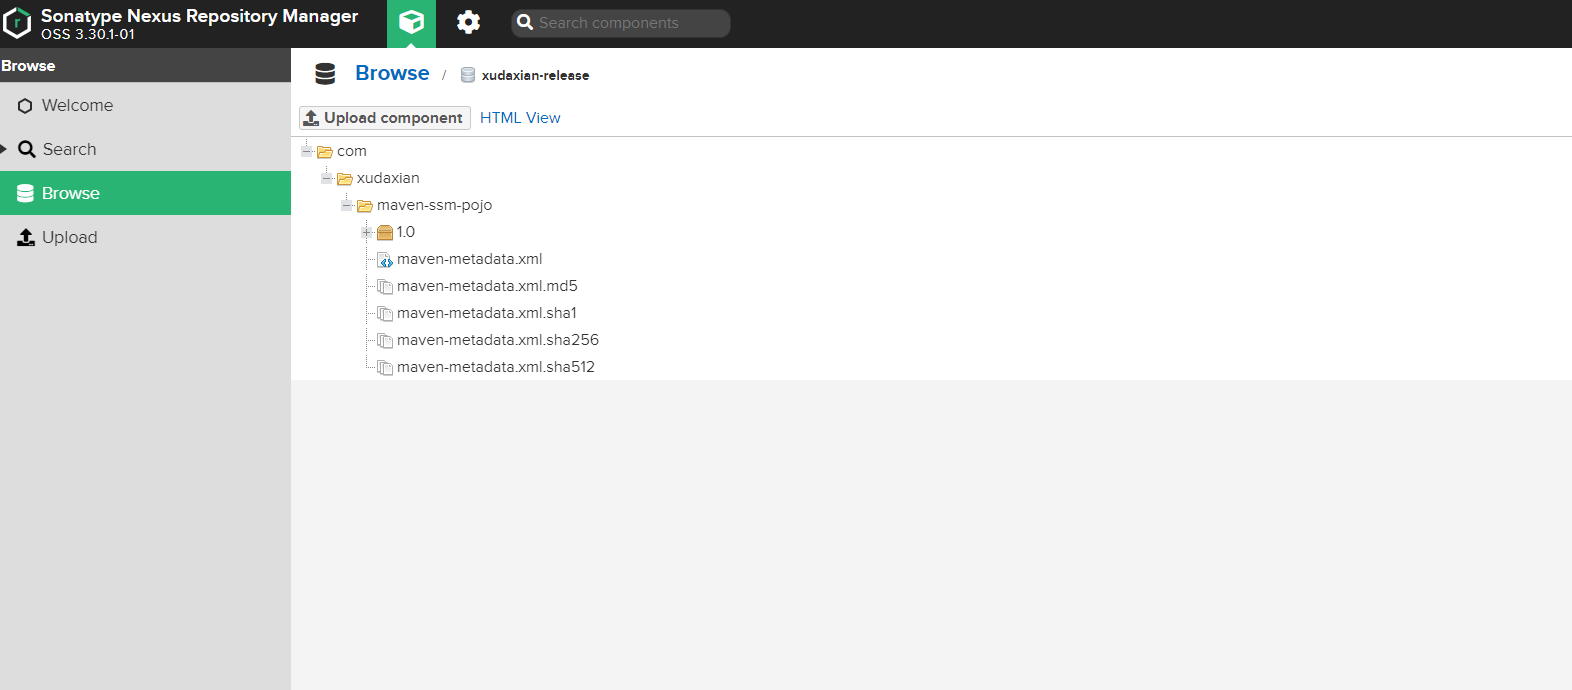Open the HTML View link

pyautogui.click(x=520, y=118)
